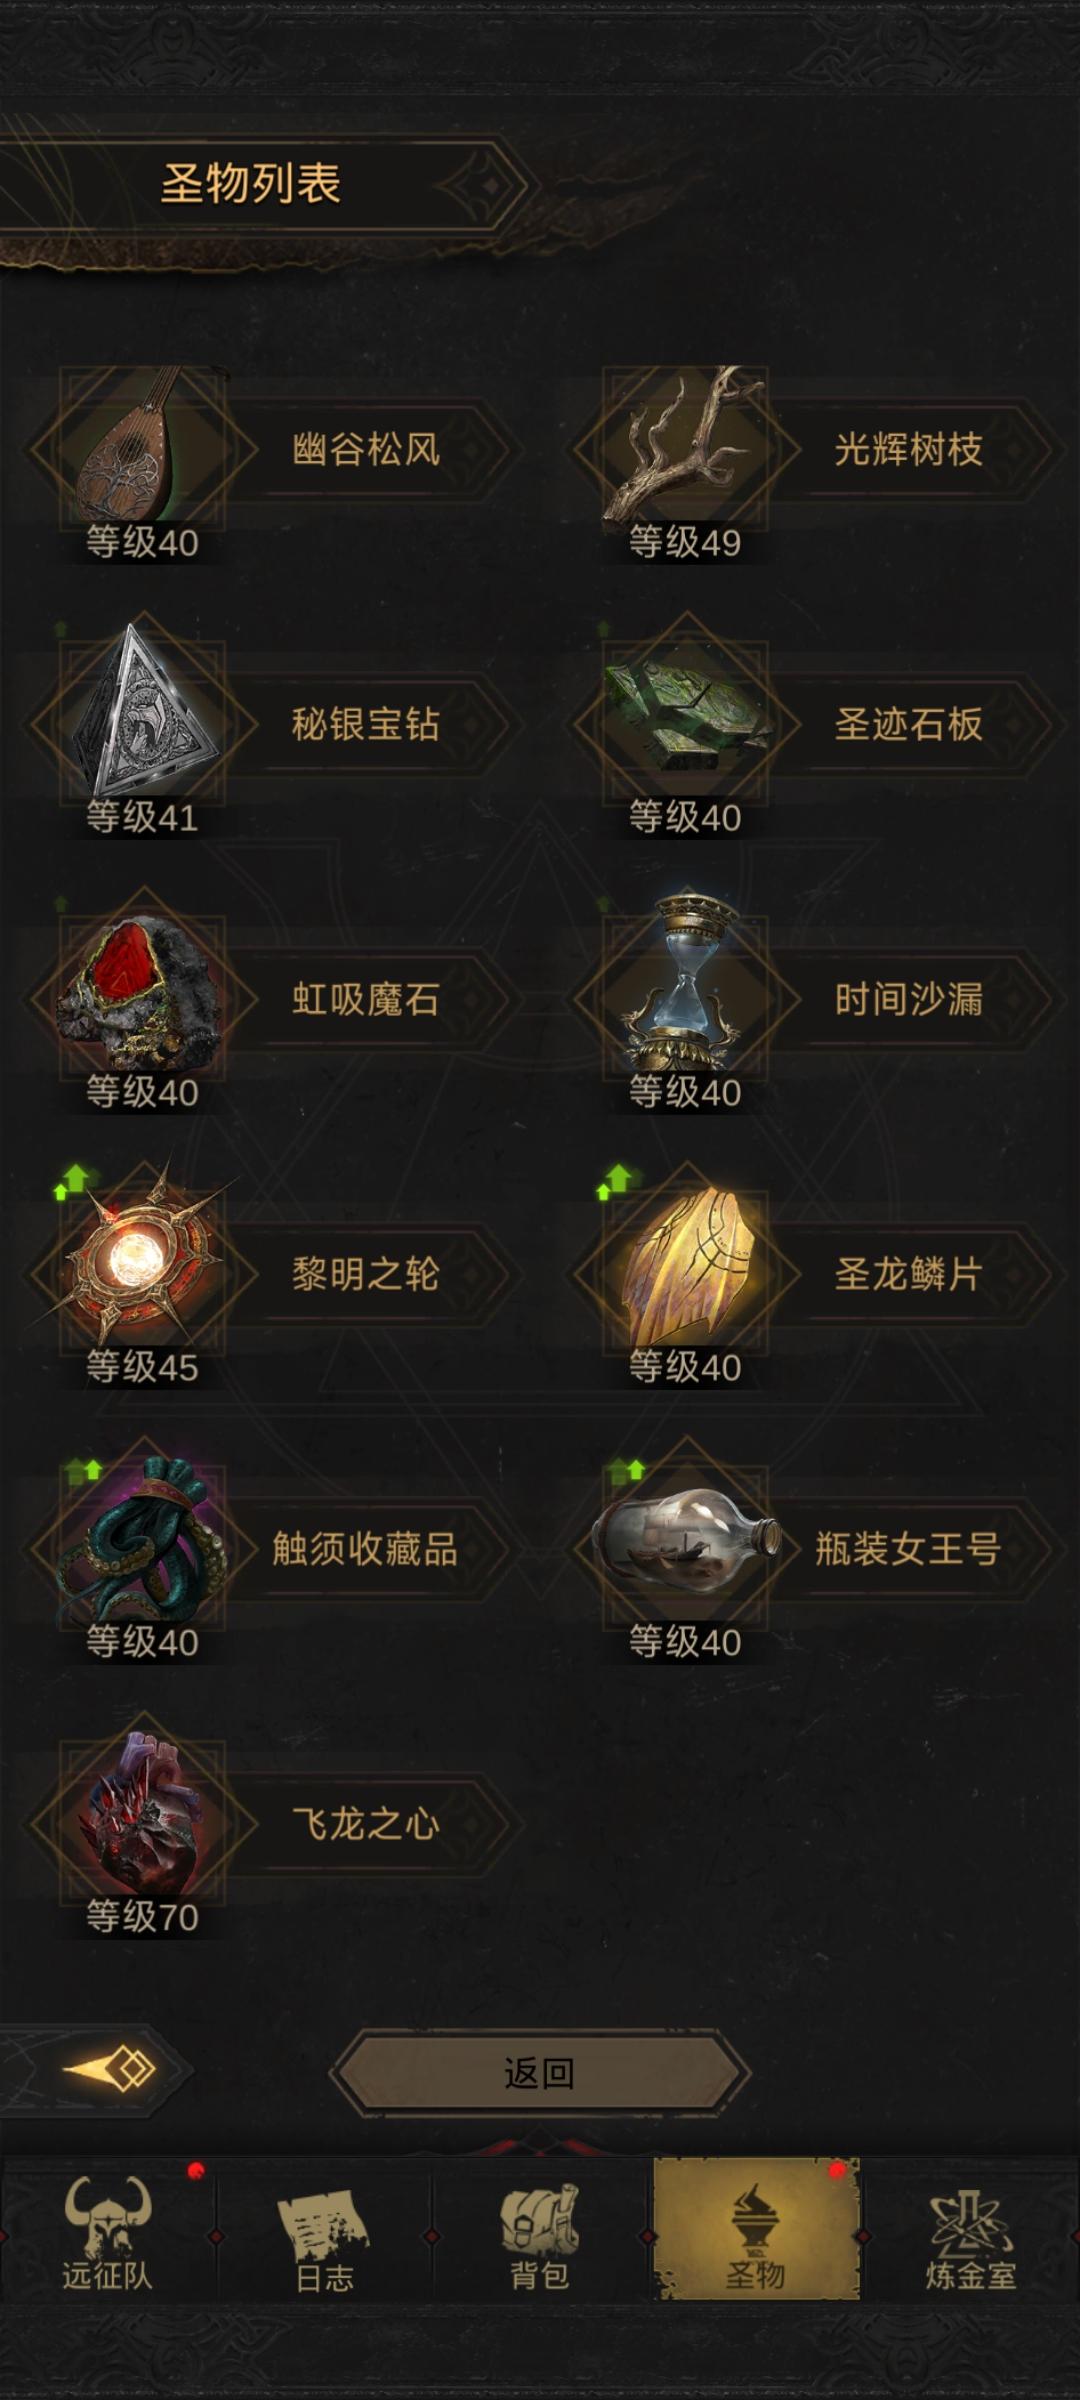Screen dimensions: 1080x2400
Task: Click the green upgrade arrow on 圣龙鳞片
Action: pyautogui.click(x=615, y=1181)
